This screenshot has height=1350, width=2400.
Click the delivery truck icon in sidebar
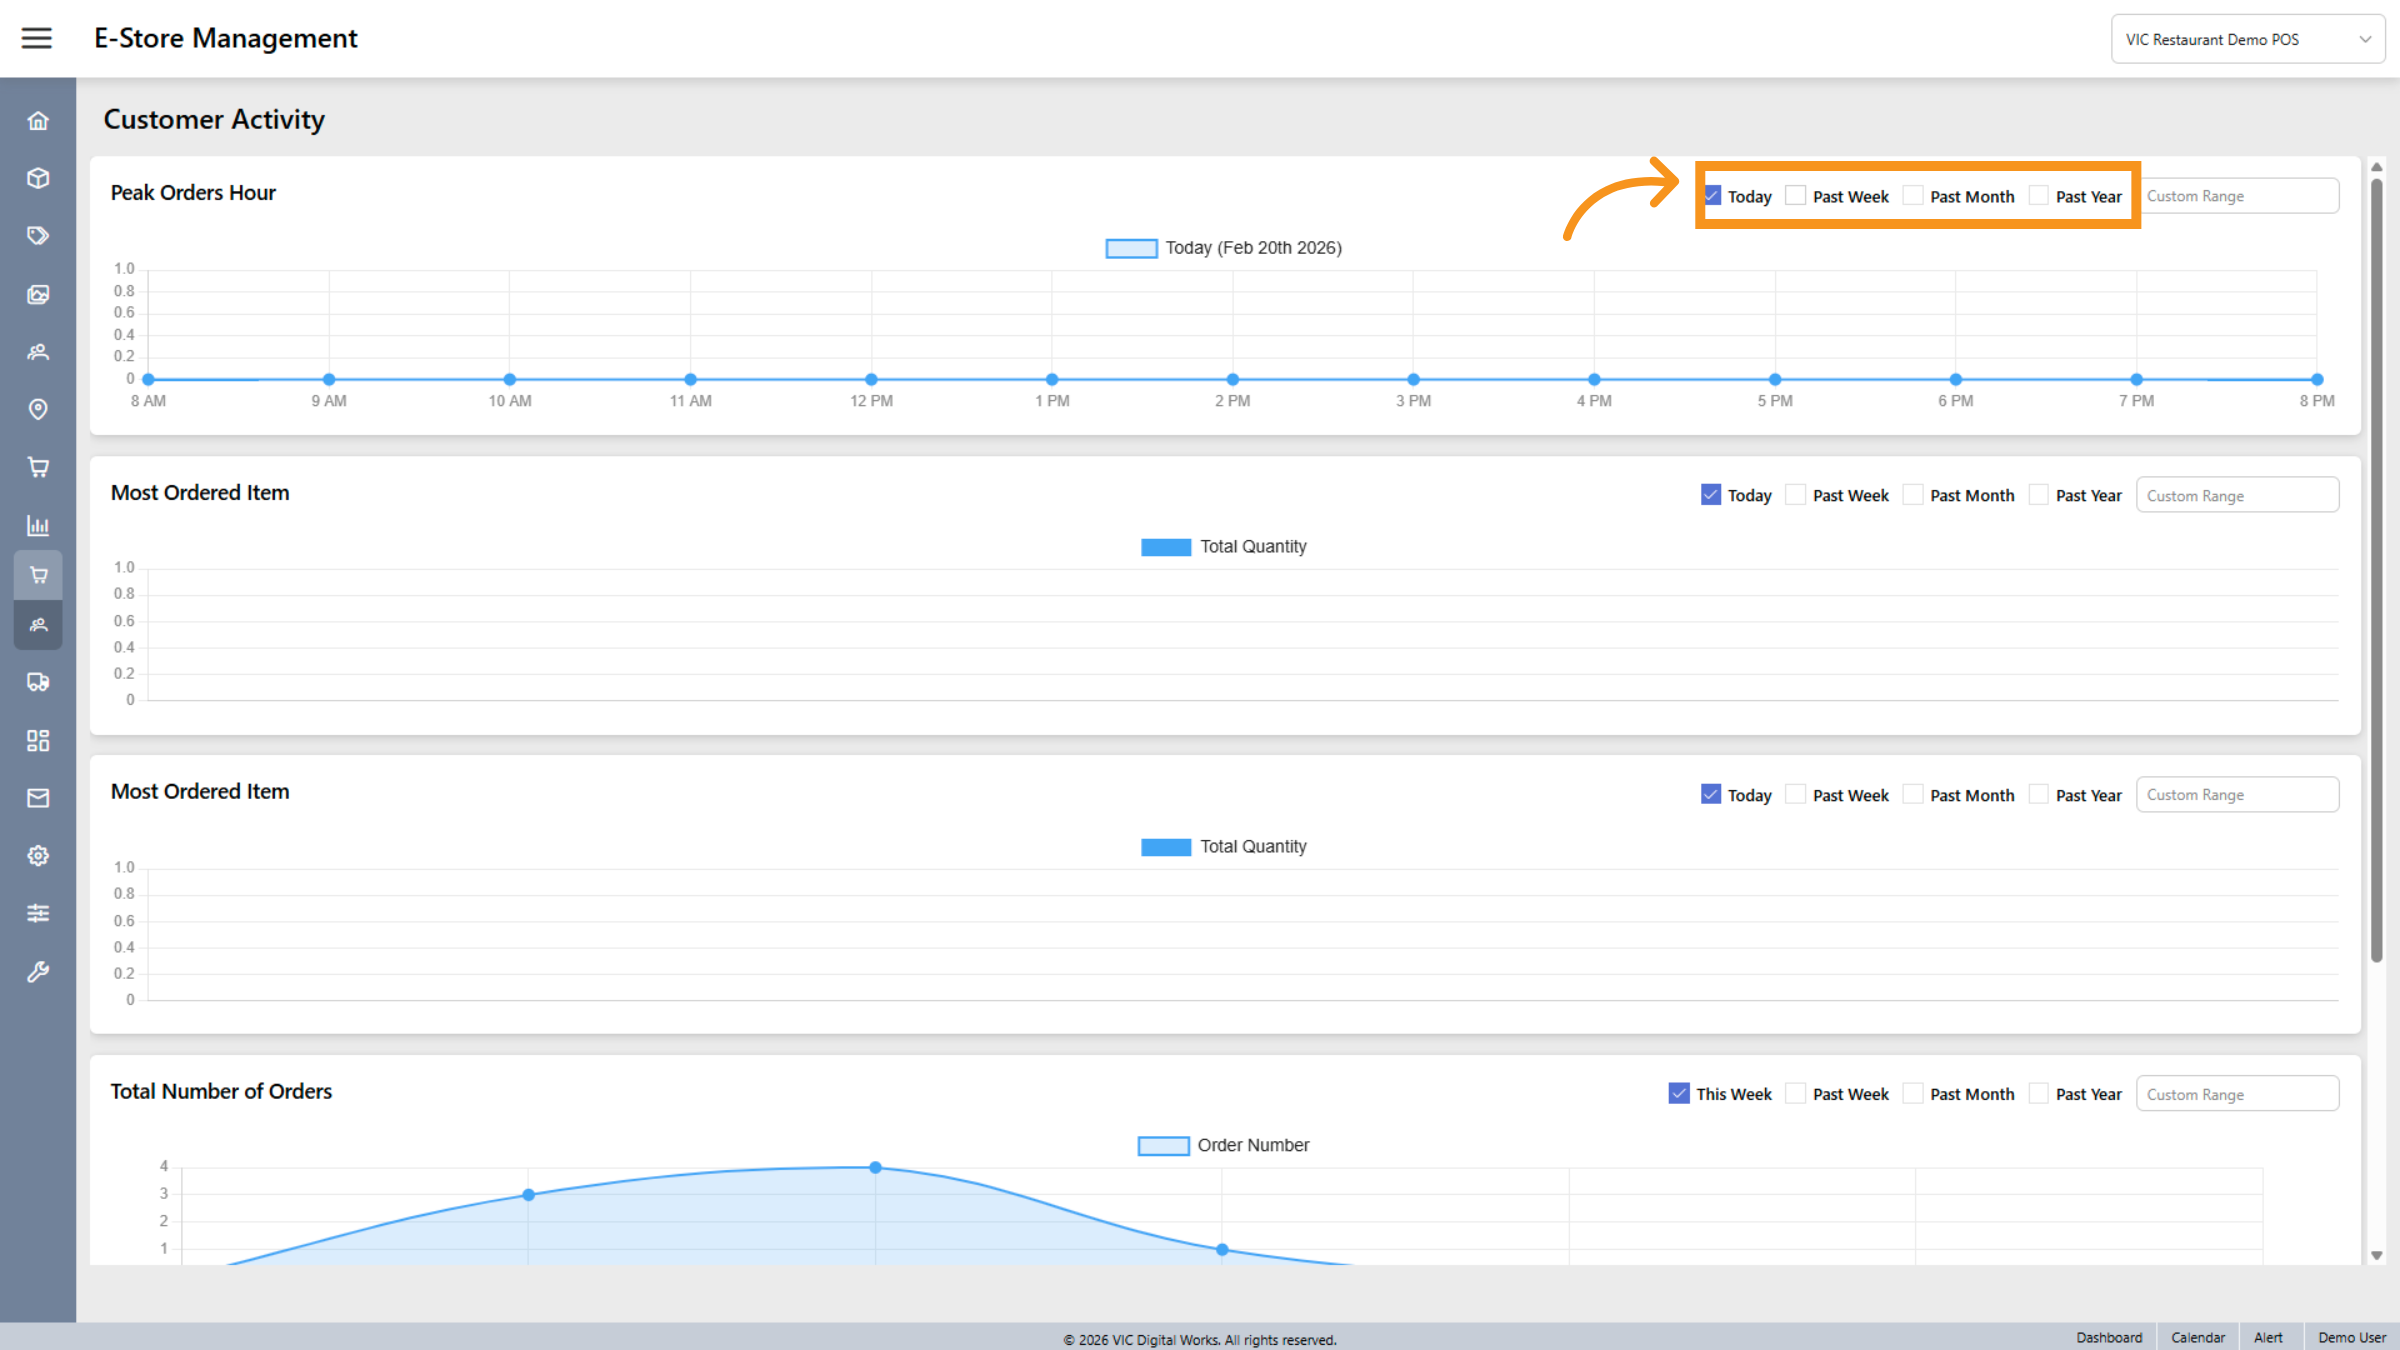click(x=38, y=682)
